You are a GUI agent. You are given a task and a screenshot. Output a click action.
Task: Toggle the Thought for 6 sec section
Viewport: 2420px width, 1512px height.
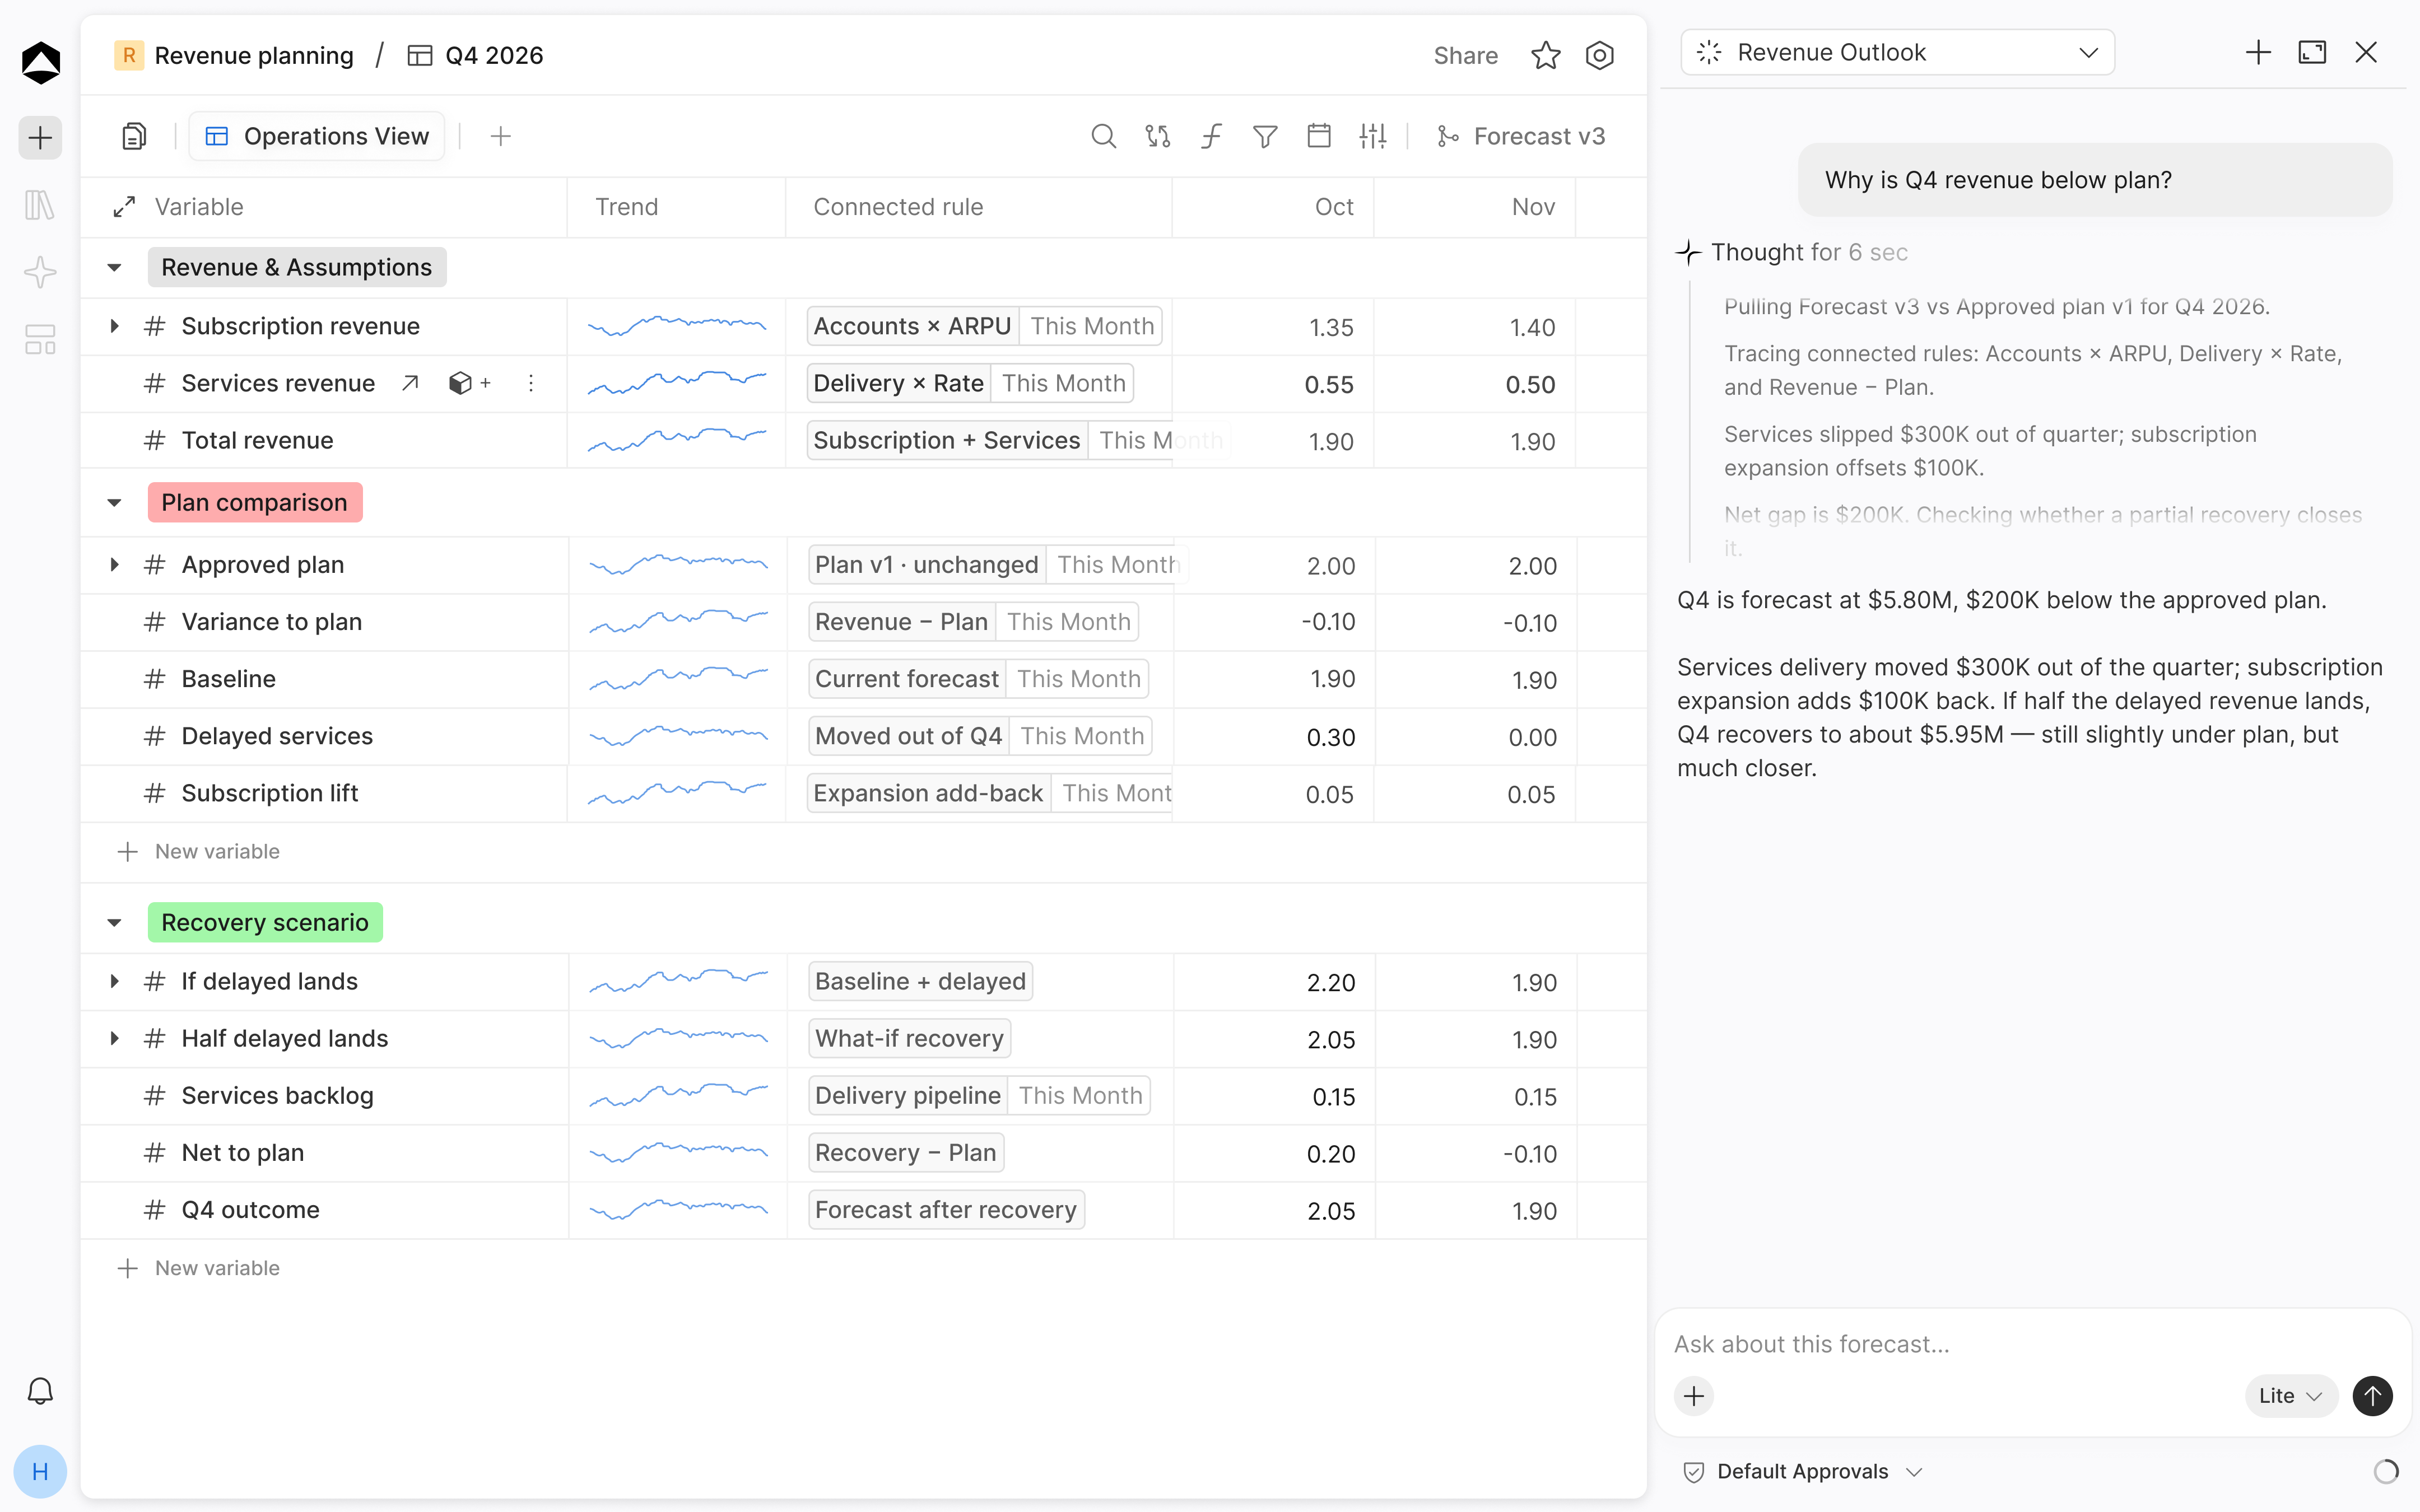pos(1792,252)
